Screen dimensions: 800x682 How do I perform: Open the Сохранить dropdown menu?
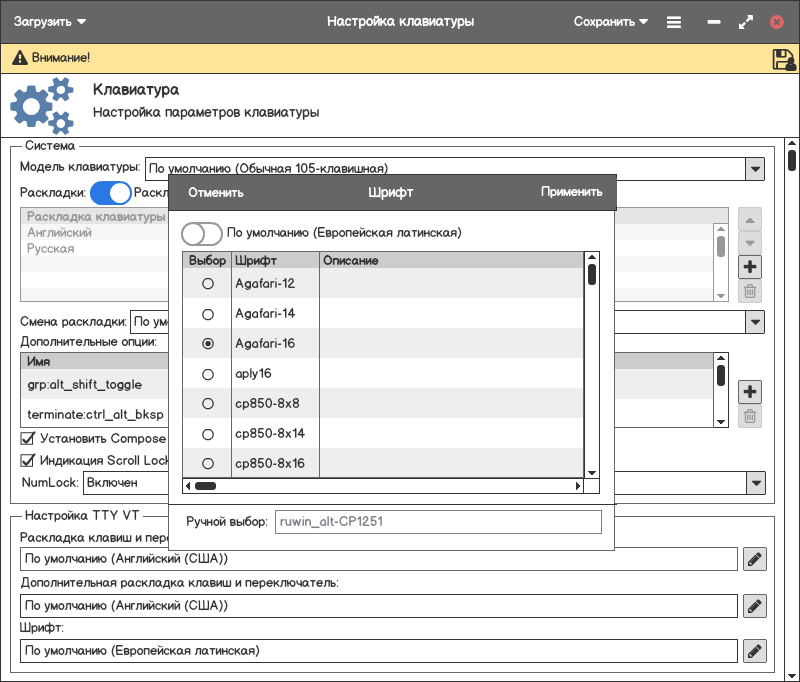(610, 21)
